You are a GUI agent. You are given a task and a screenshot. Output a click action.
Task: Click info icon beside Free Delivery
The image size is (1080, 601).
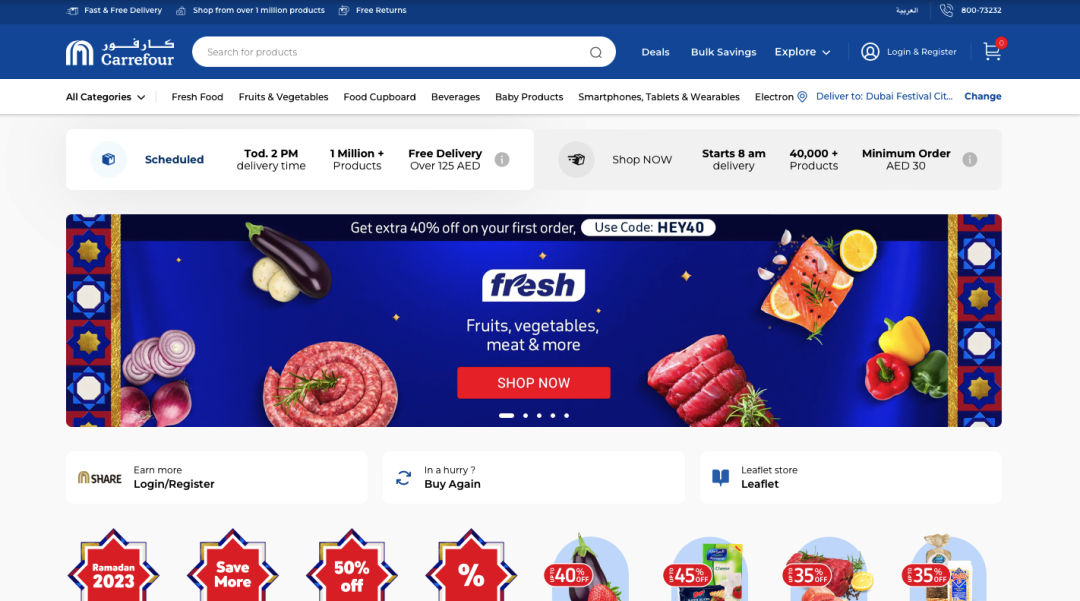pos(502,160)
